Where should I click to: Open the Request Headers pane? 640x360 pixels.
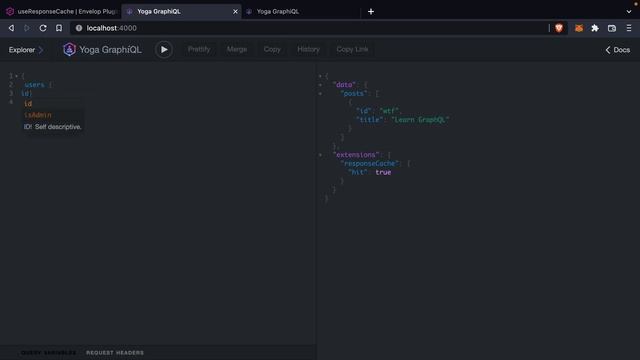click(x=115, y=353)
